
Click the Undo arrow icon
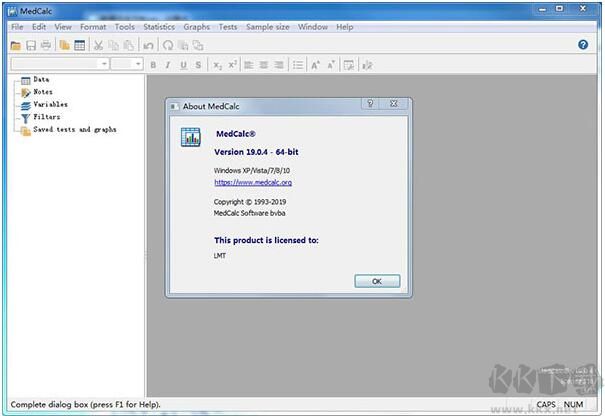[148, 46]
